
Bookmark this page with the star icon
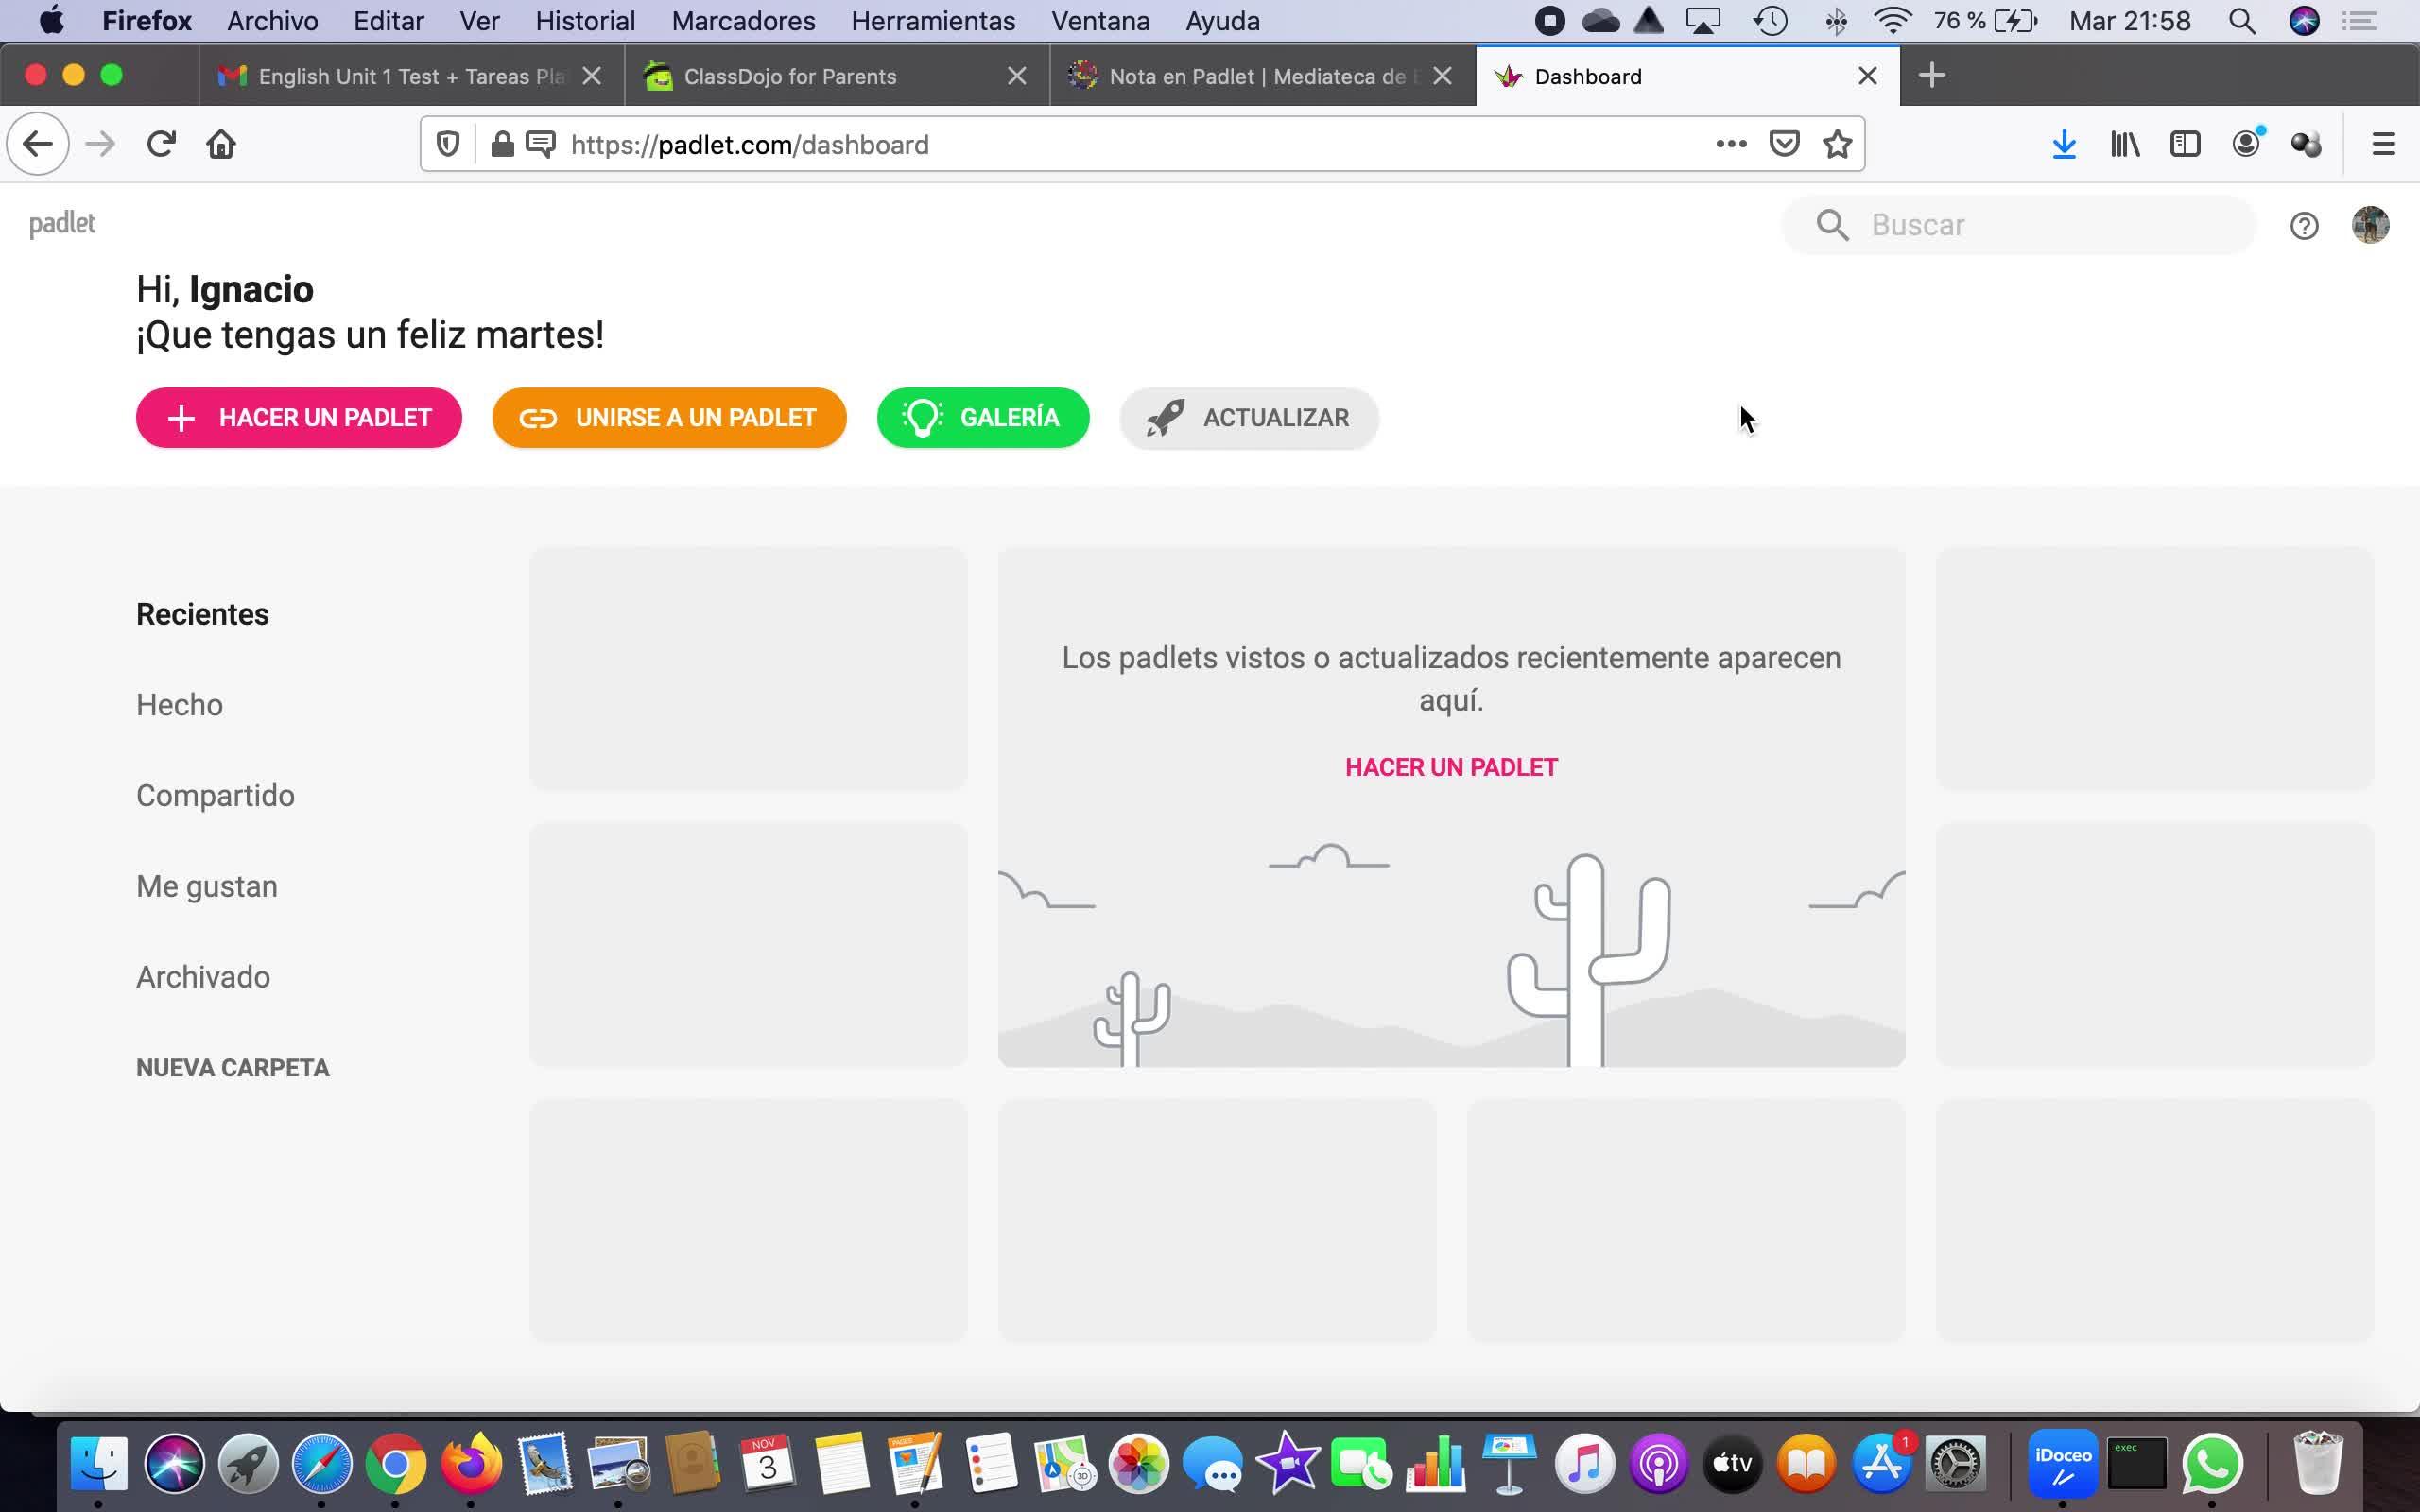point(1837,145)
